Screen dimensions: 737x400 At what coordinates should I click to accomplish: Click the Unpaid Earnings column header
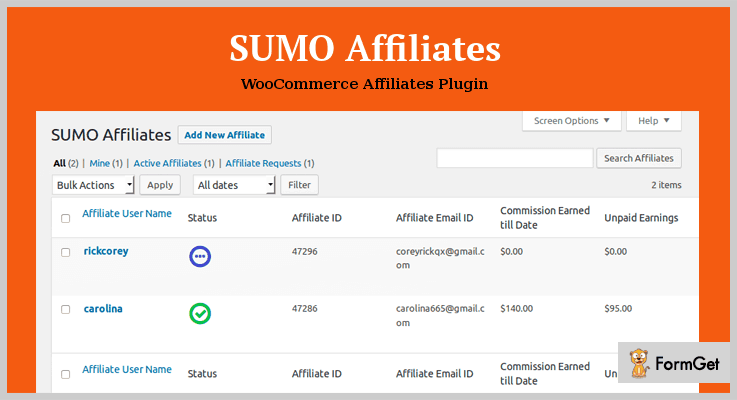click(x=641, y=218)
